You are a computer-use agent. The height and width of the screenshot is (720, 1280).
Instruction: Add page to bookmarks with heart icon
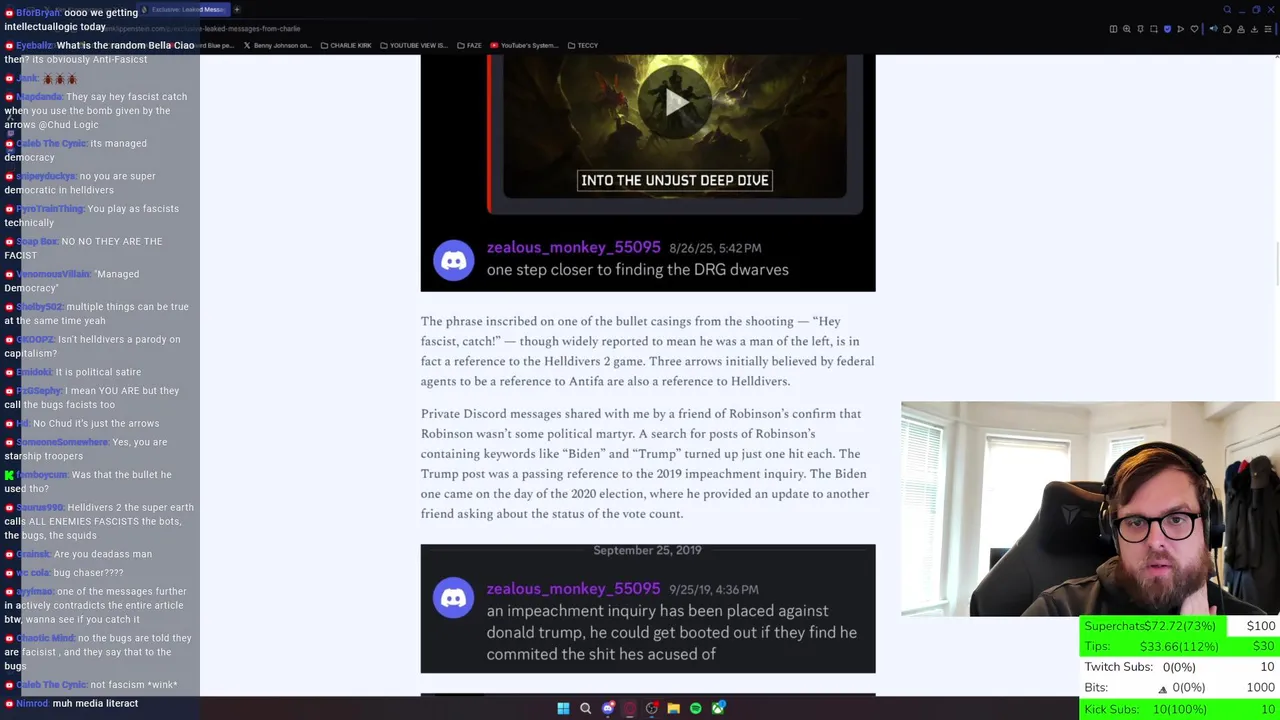point(1194,29)
